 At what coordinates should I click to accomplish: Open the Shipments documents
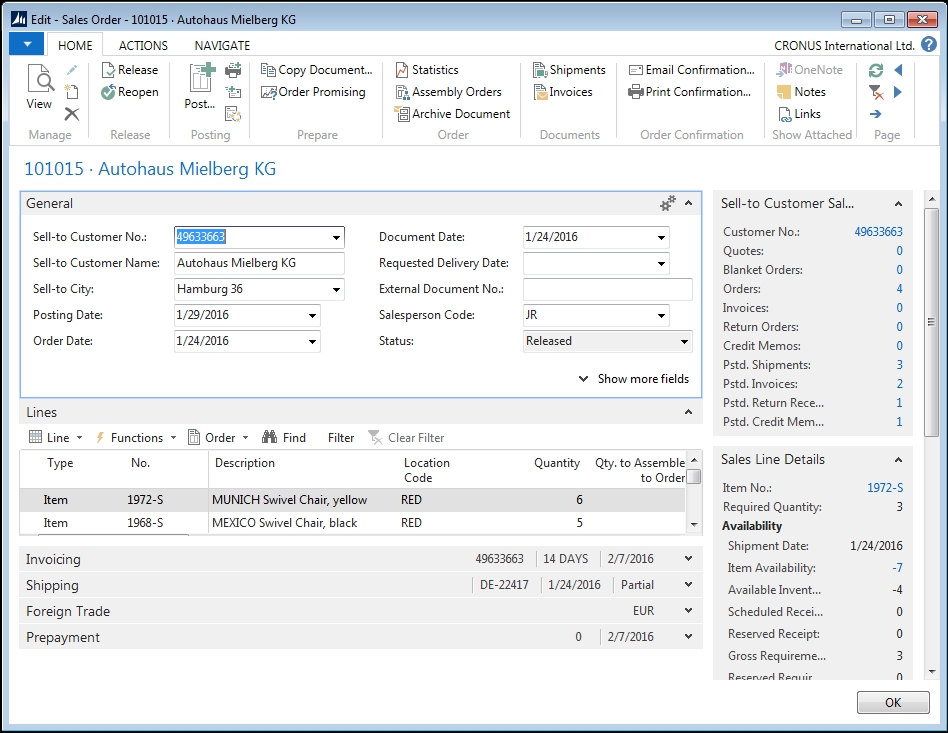tap(569, 70)
